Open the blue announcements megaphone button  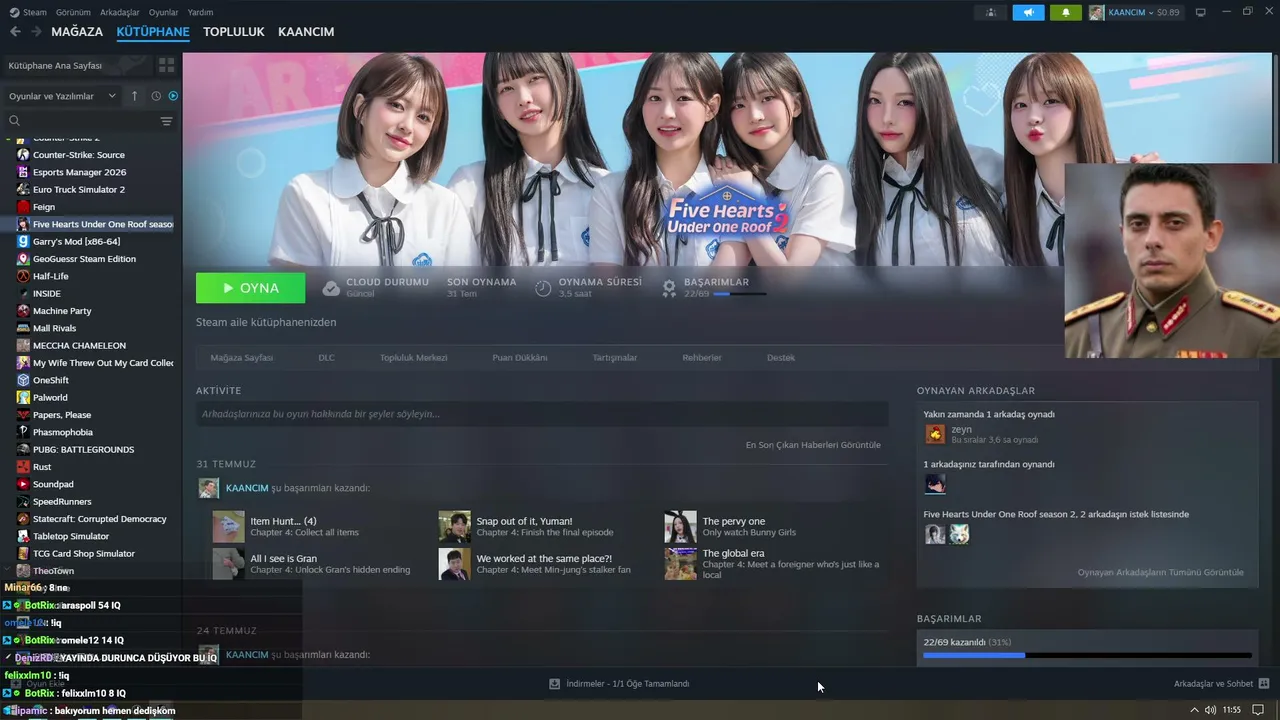tap(1028, 12)
